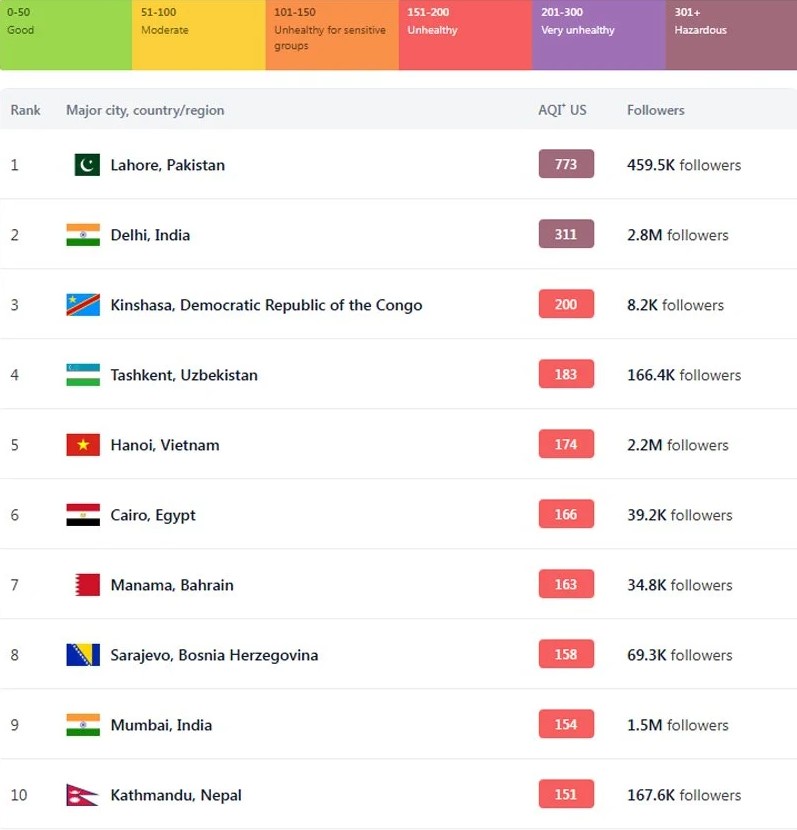797x830 pixels.
Task: Select the Egypt flag next to Cairo
Action: [83, 515]
